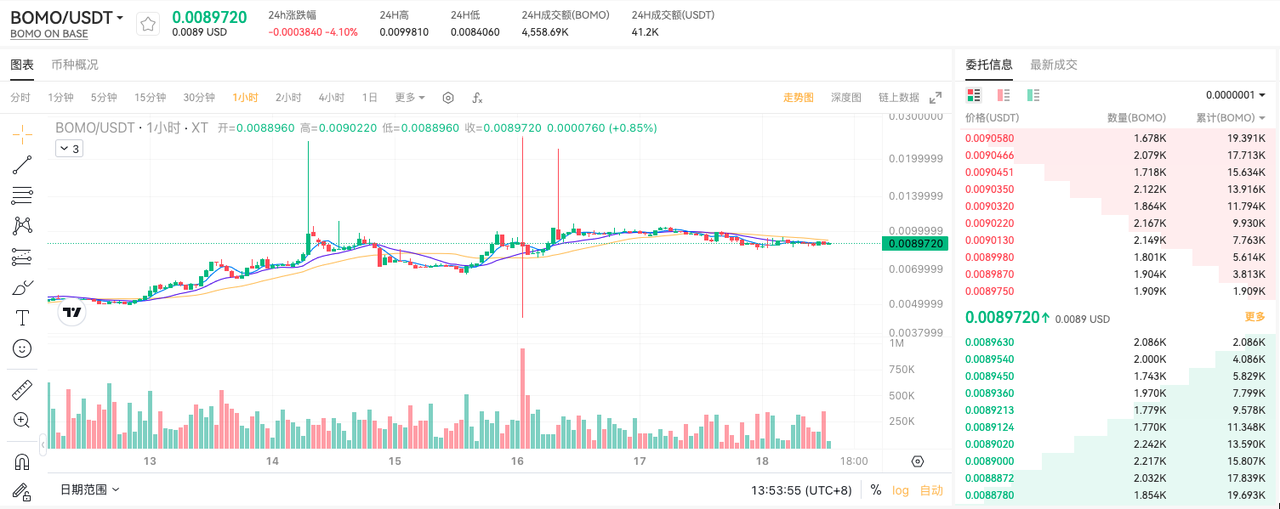This screenshot has width=1280, height=509.
Task: Click bid price 0.0088780 row
Action: point(1117,495)
